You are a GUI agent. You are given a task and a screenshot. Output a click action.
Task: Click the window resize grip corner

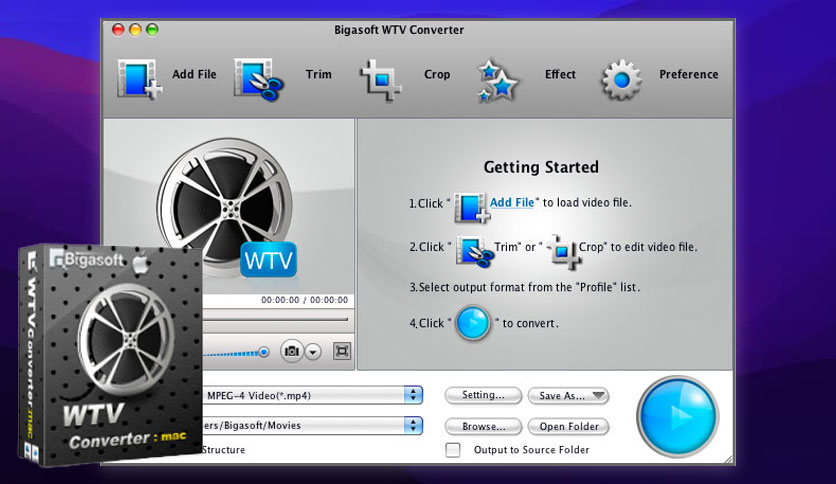tap(728, 458)
